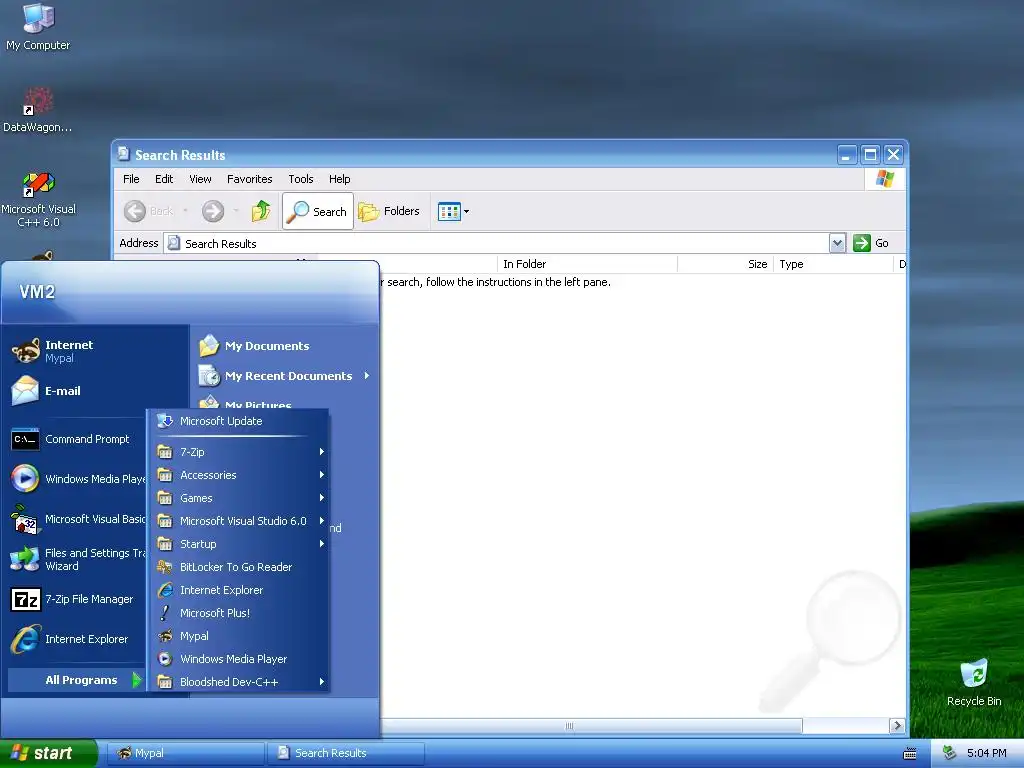The height and width of the screenshot is (768, 1024).
Task: Switch to Search Results taskbar button
Action: coord(346,753)
